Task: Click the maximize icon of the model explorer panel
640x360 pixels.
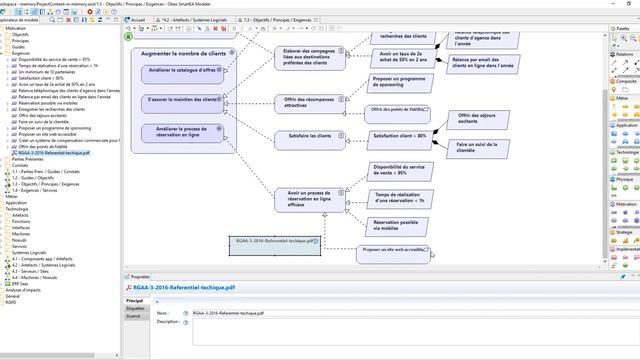Action: point(116,20)
